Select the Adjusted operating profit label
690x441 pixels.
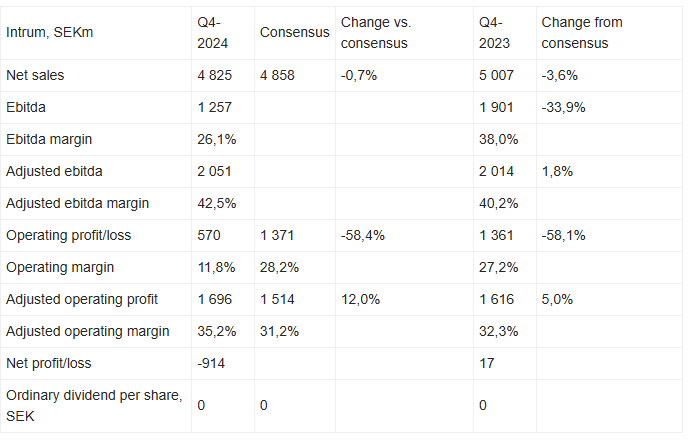[80, 299]
